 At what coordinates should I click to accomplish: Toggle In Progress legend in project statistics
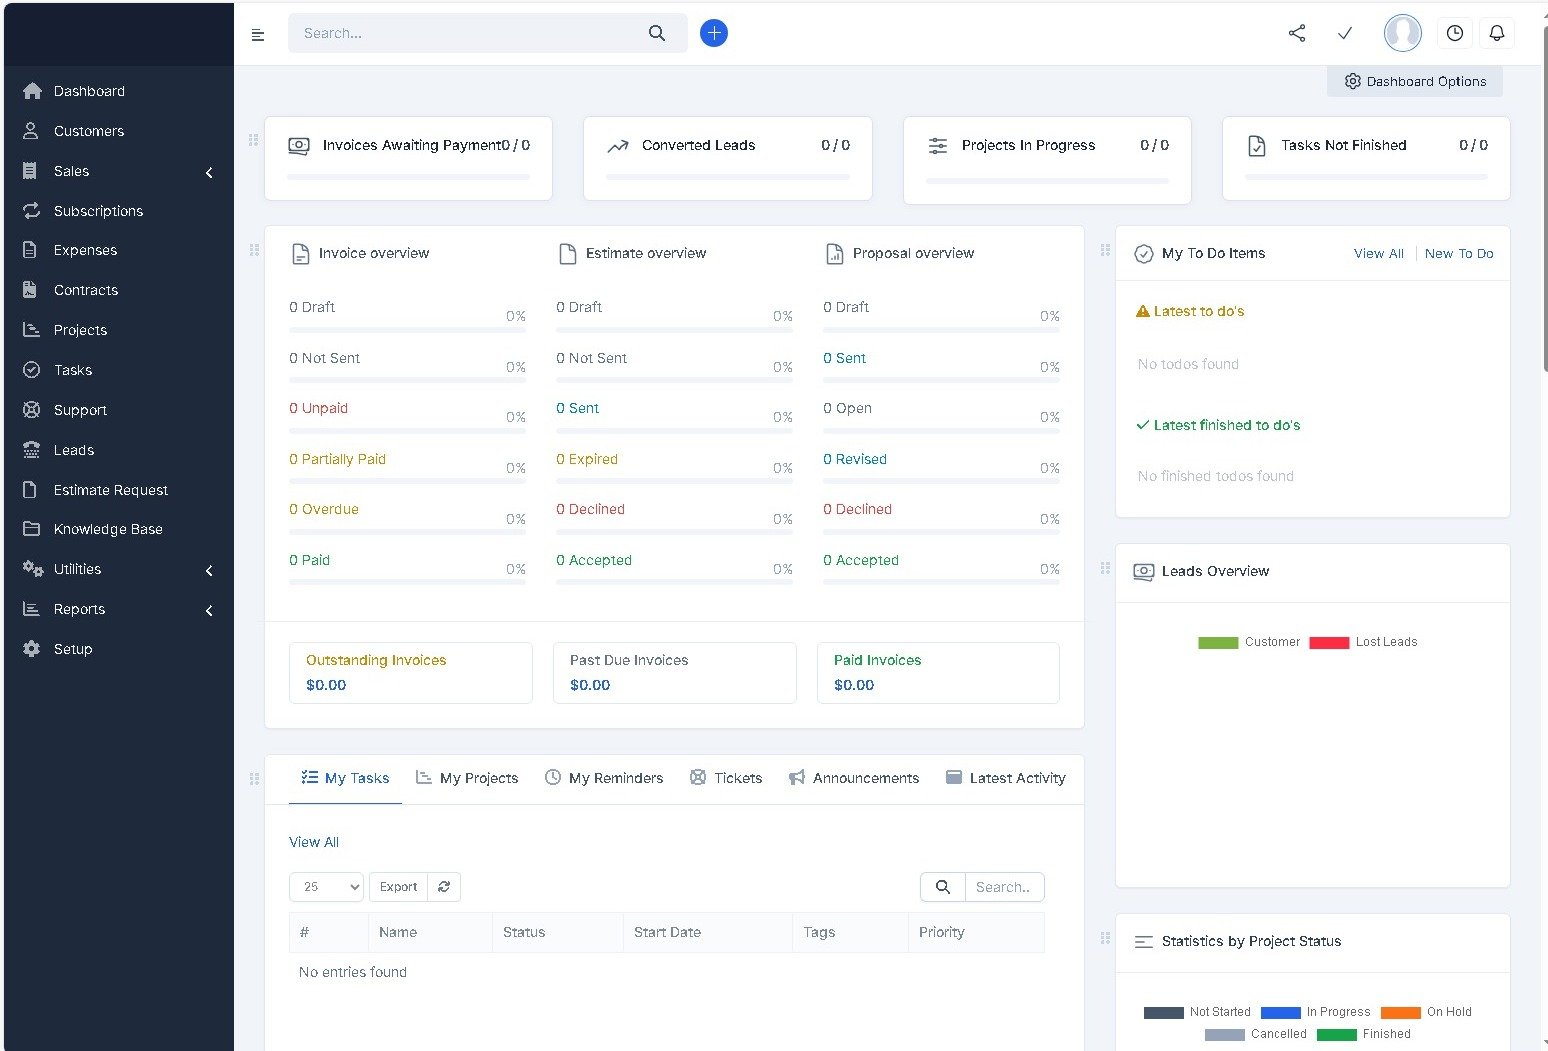tap(1316, 1012)
